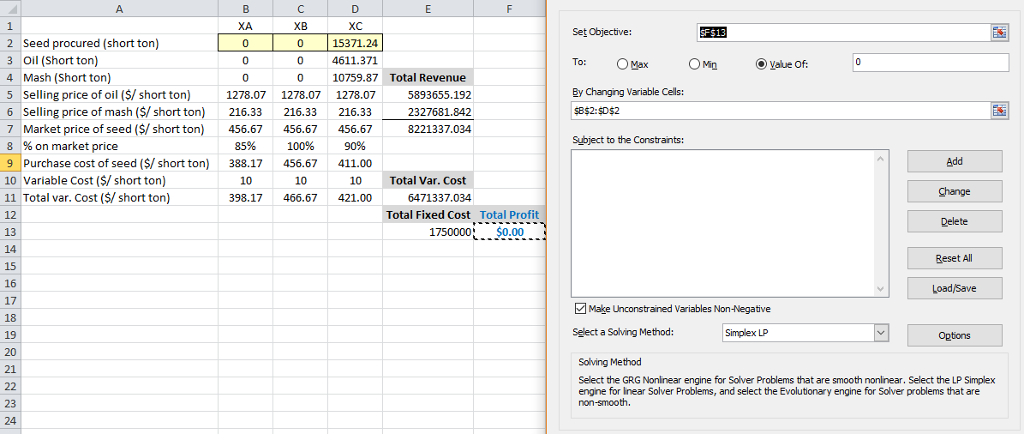Click the Value Of number field
This screenshot has width=1024, height=434.
point(930,64)
